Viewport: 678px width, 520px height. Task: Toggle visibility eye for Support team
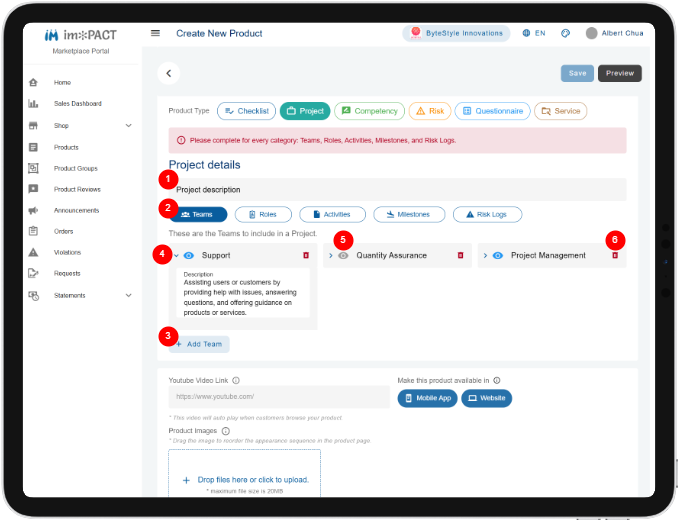189,255
